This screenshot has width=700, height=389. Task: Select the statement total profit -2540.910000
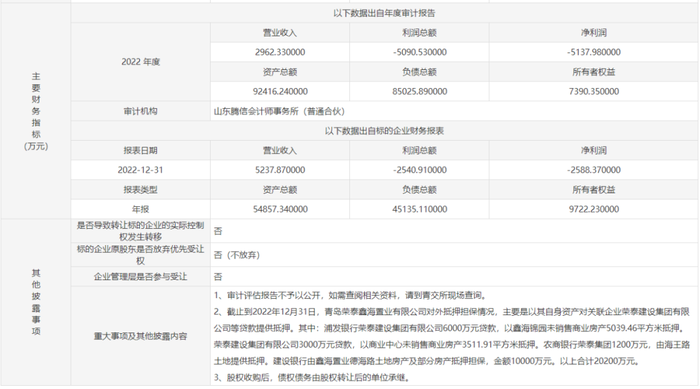[x=420, y=170]
